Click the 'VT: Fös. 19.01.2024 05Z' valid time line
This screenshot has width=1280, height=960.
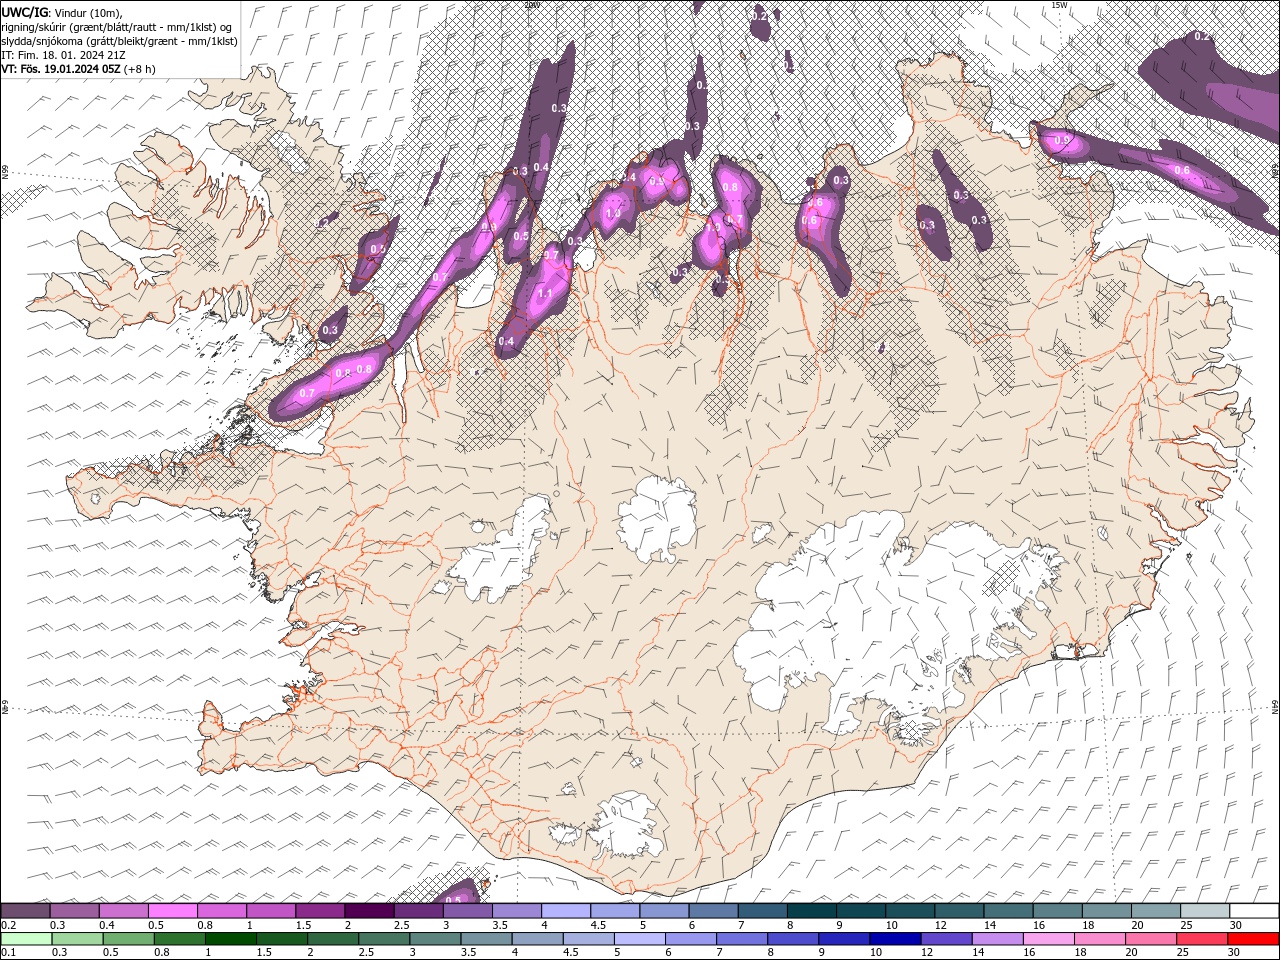(62, 69)
